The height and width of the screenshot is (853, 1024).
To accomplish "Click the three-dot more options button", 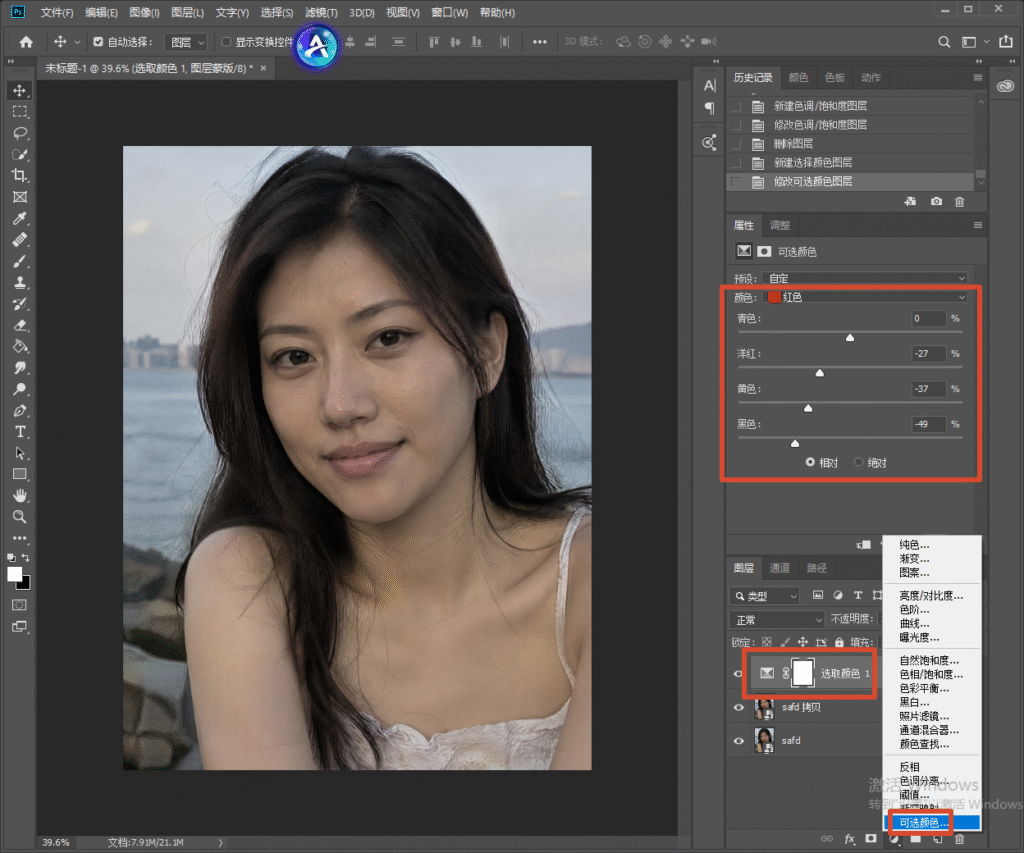I will point(539,42).
